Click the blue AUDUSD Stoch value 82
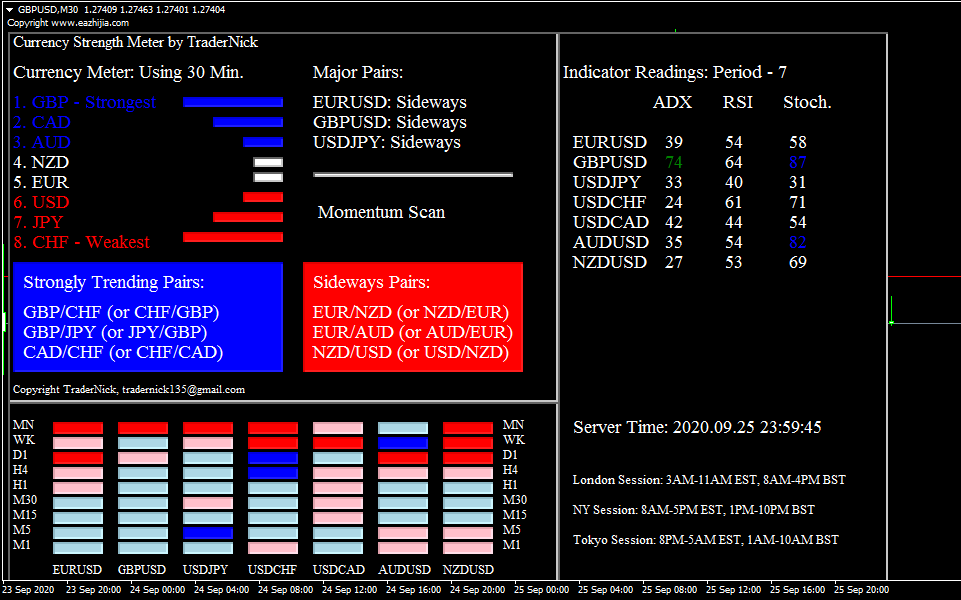 click(x=797, y=242)
